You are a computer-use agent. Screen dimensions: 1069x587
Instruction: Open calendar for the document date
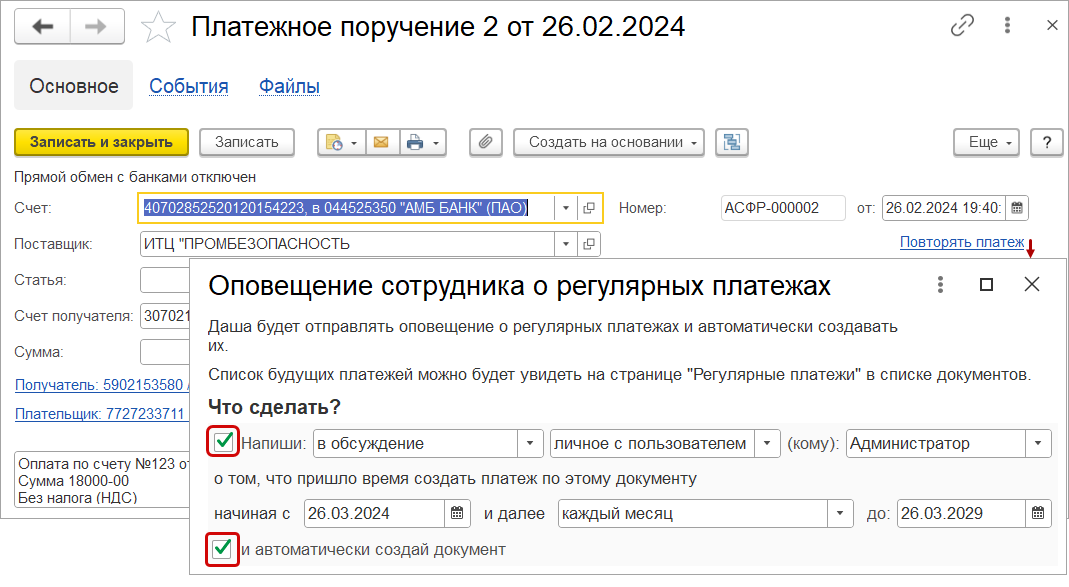tap(1017, 208)
